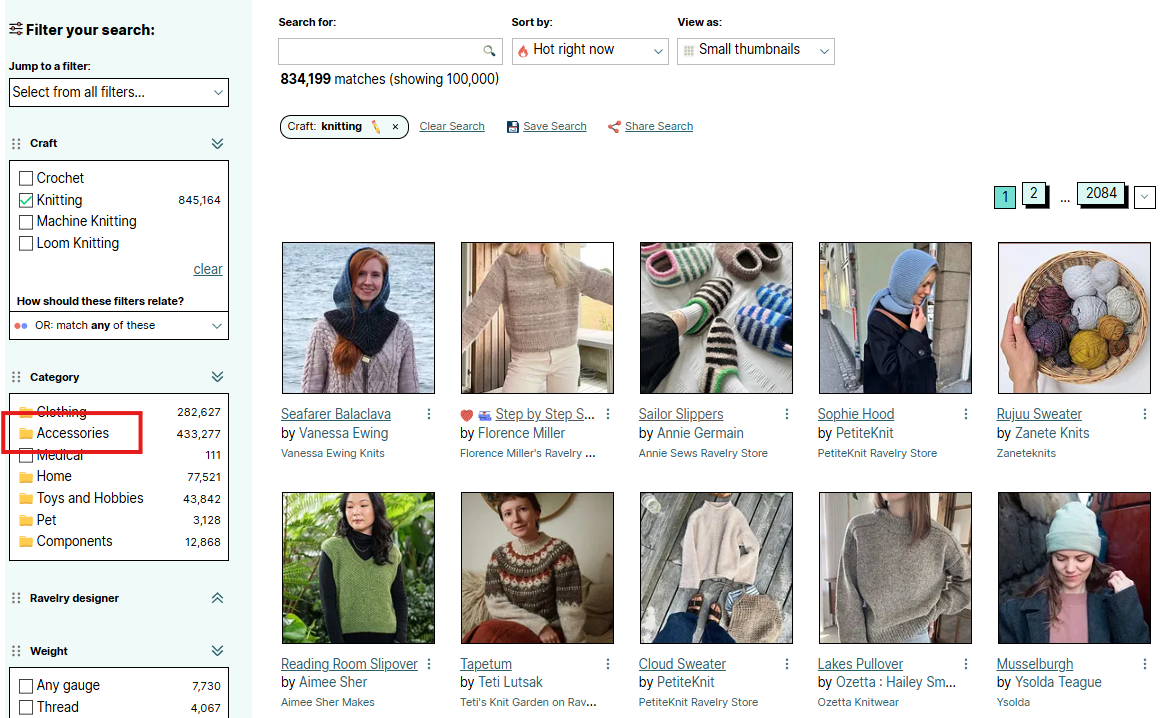Go to results page 2

[x=1034, y=195]
